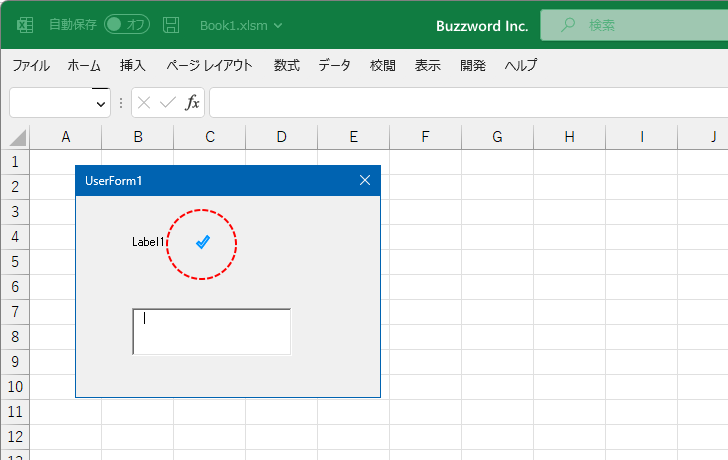Click inside the UserForm1 text box
The image size is (728, 460).
tap(212, 331)
